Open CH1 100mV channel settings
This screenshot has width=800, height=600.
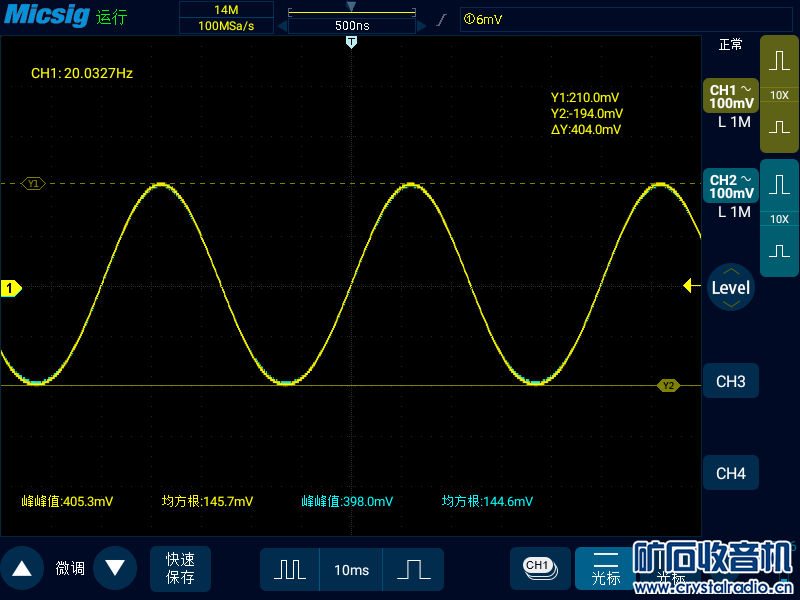(x=731, y=96)
